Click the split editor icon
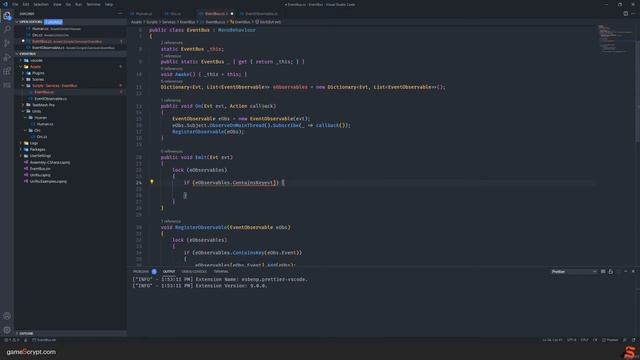The height and width of the screenshot is (360, 640). (x=625, y=13)
